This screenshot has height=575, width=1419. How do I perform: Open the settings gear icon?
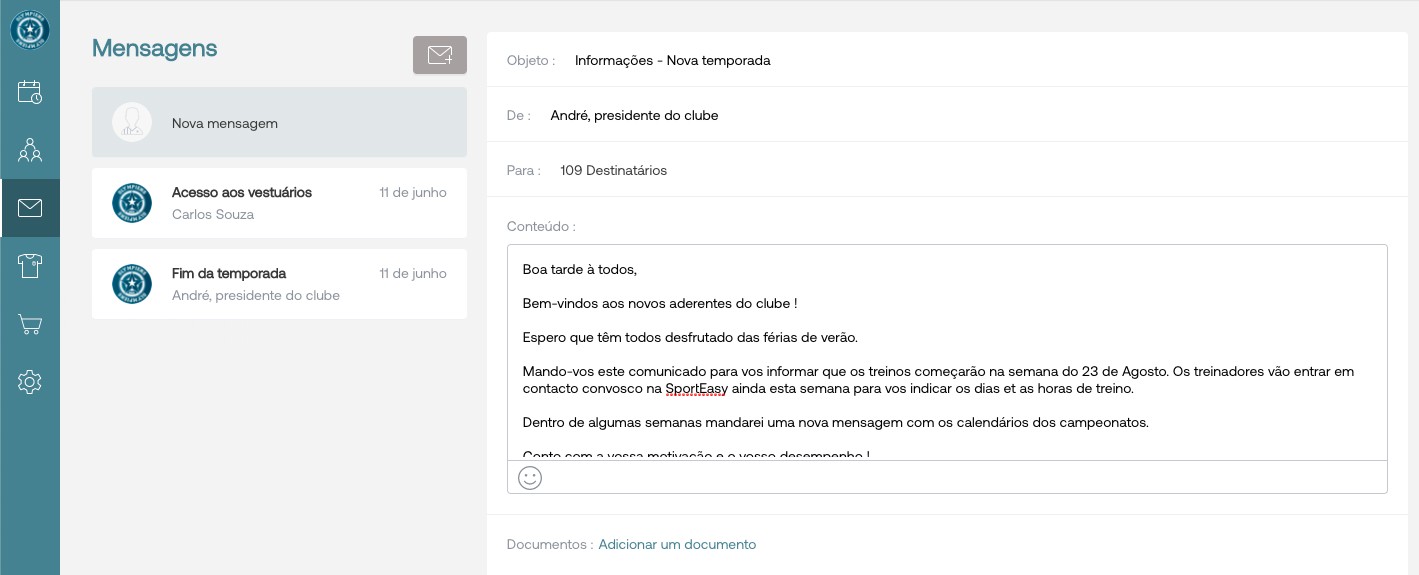tap(30, 382)
